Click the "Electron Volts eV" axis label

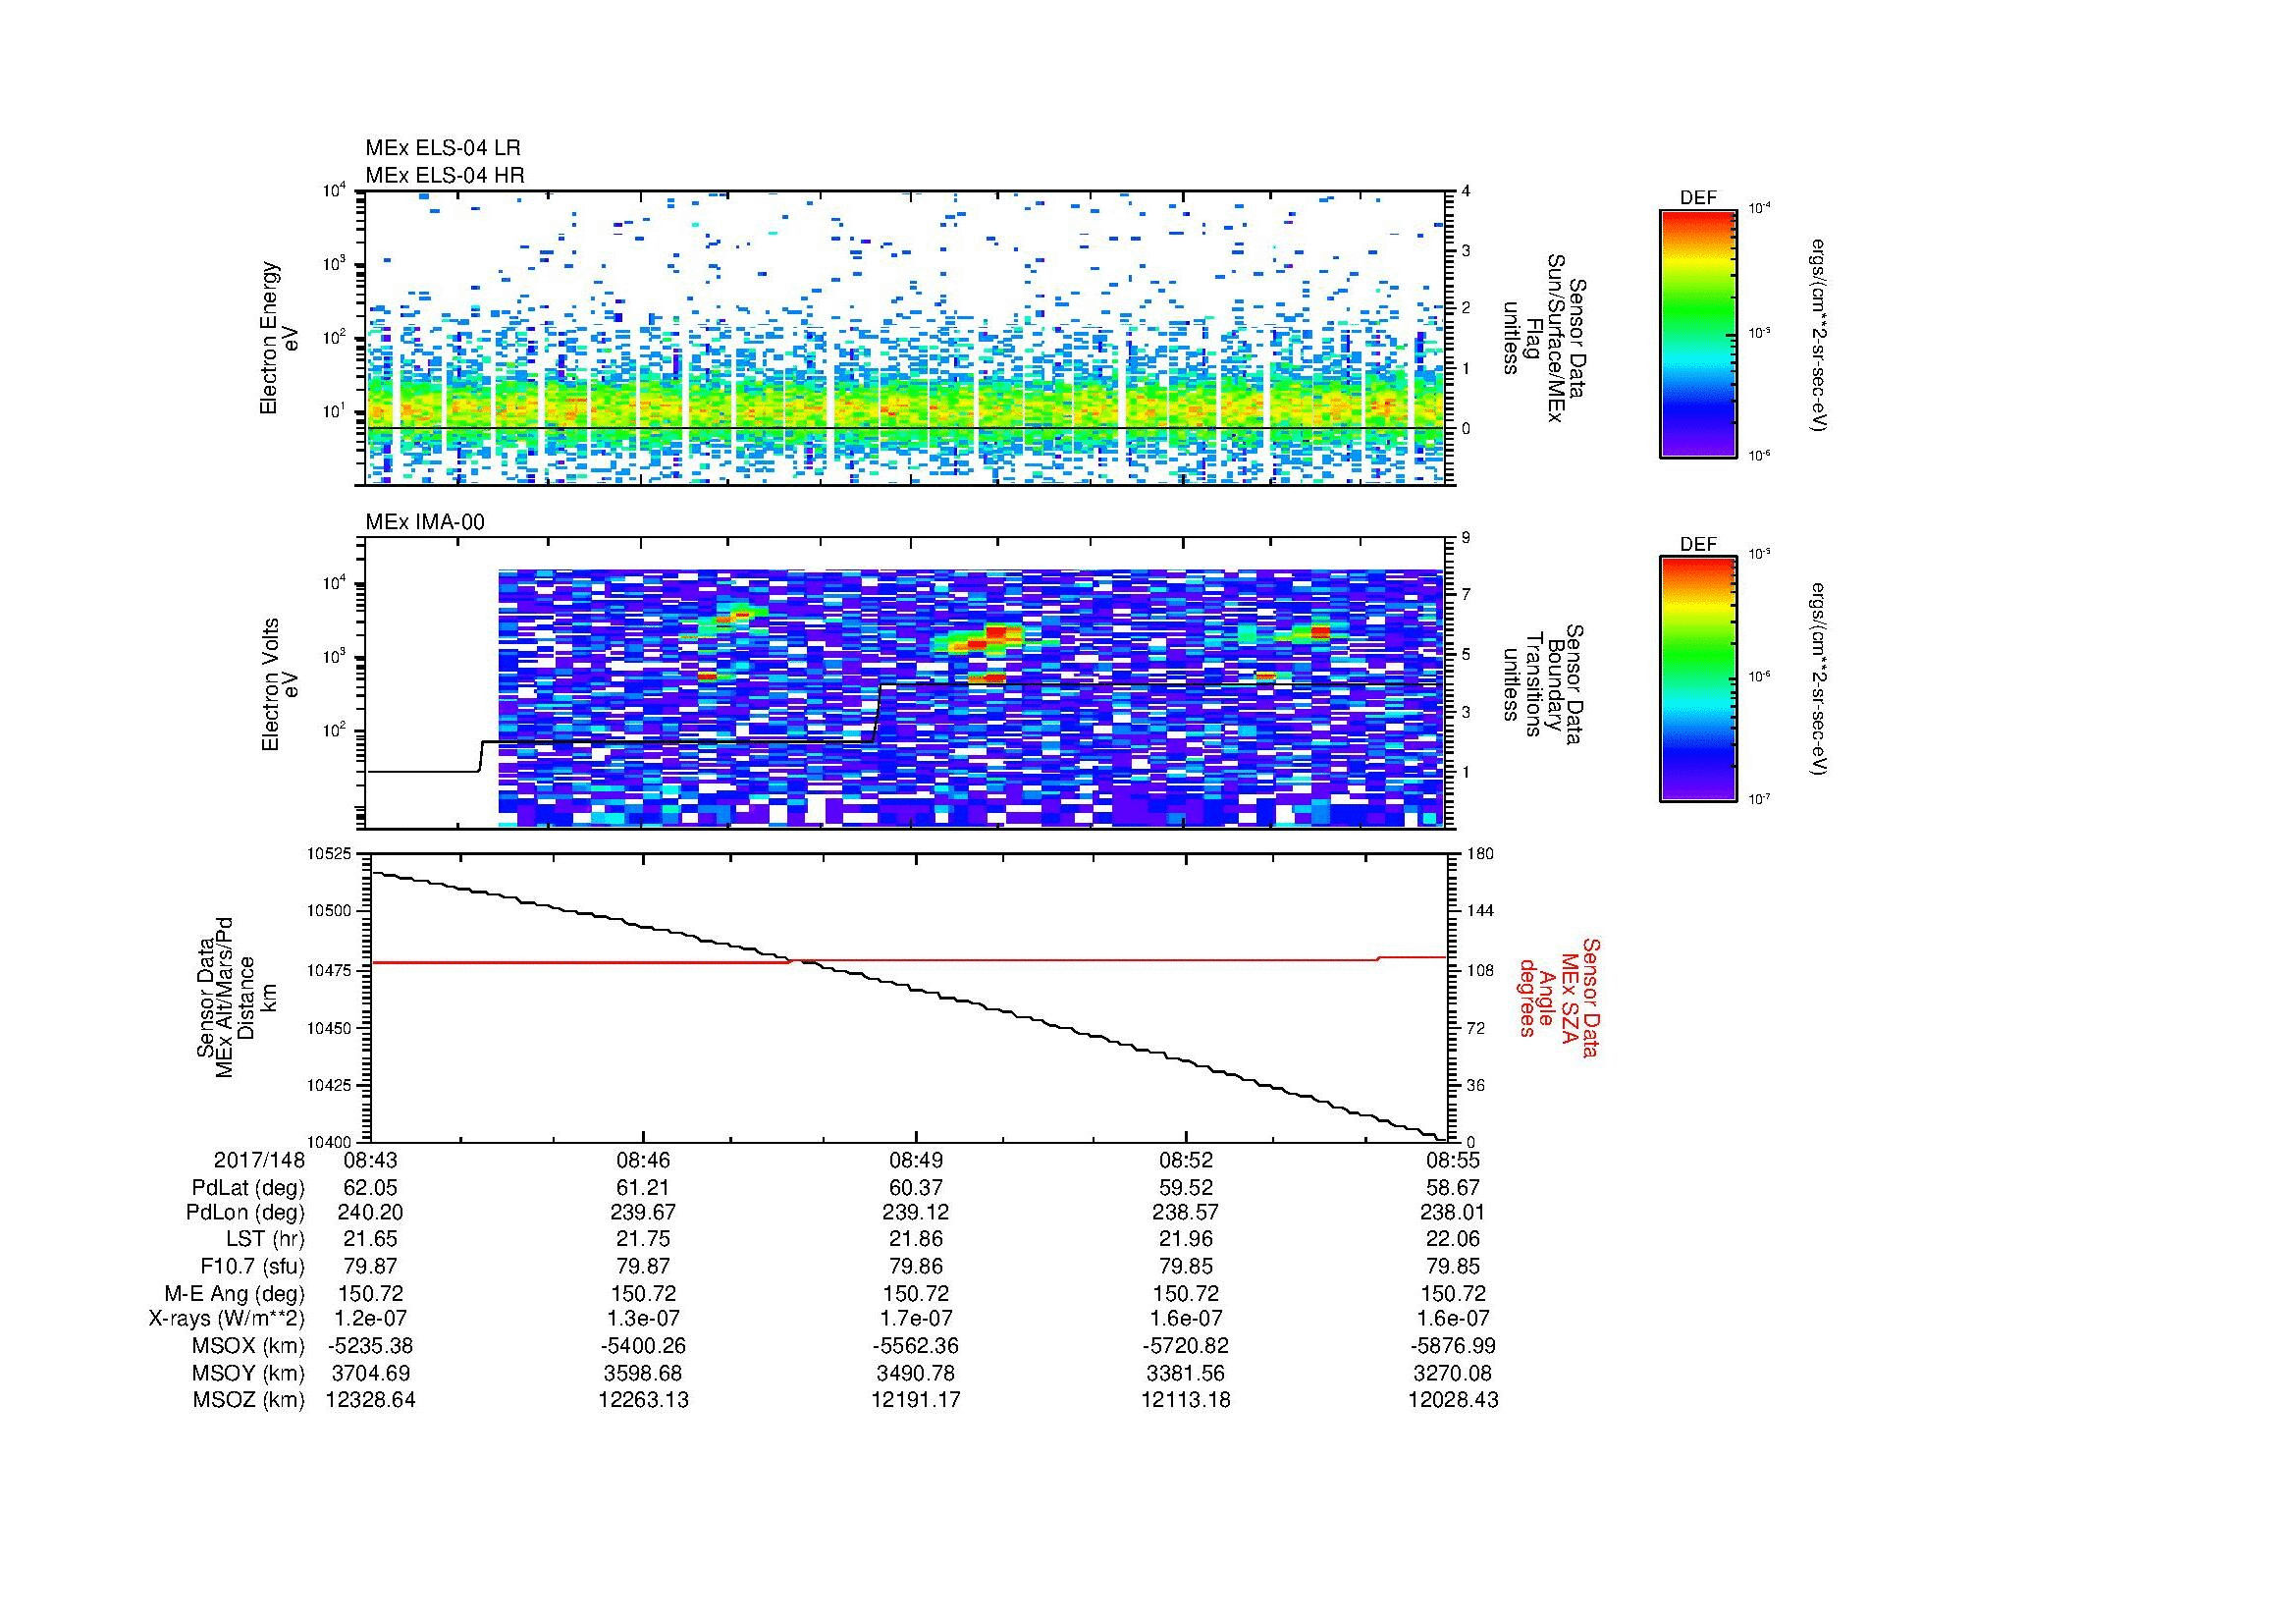(x=280, y=684)
